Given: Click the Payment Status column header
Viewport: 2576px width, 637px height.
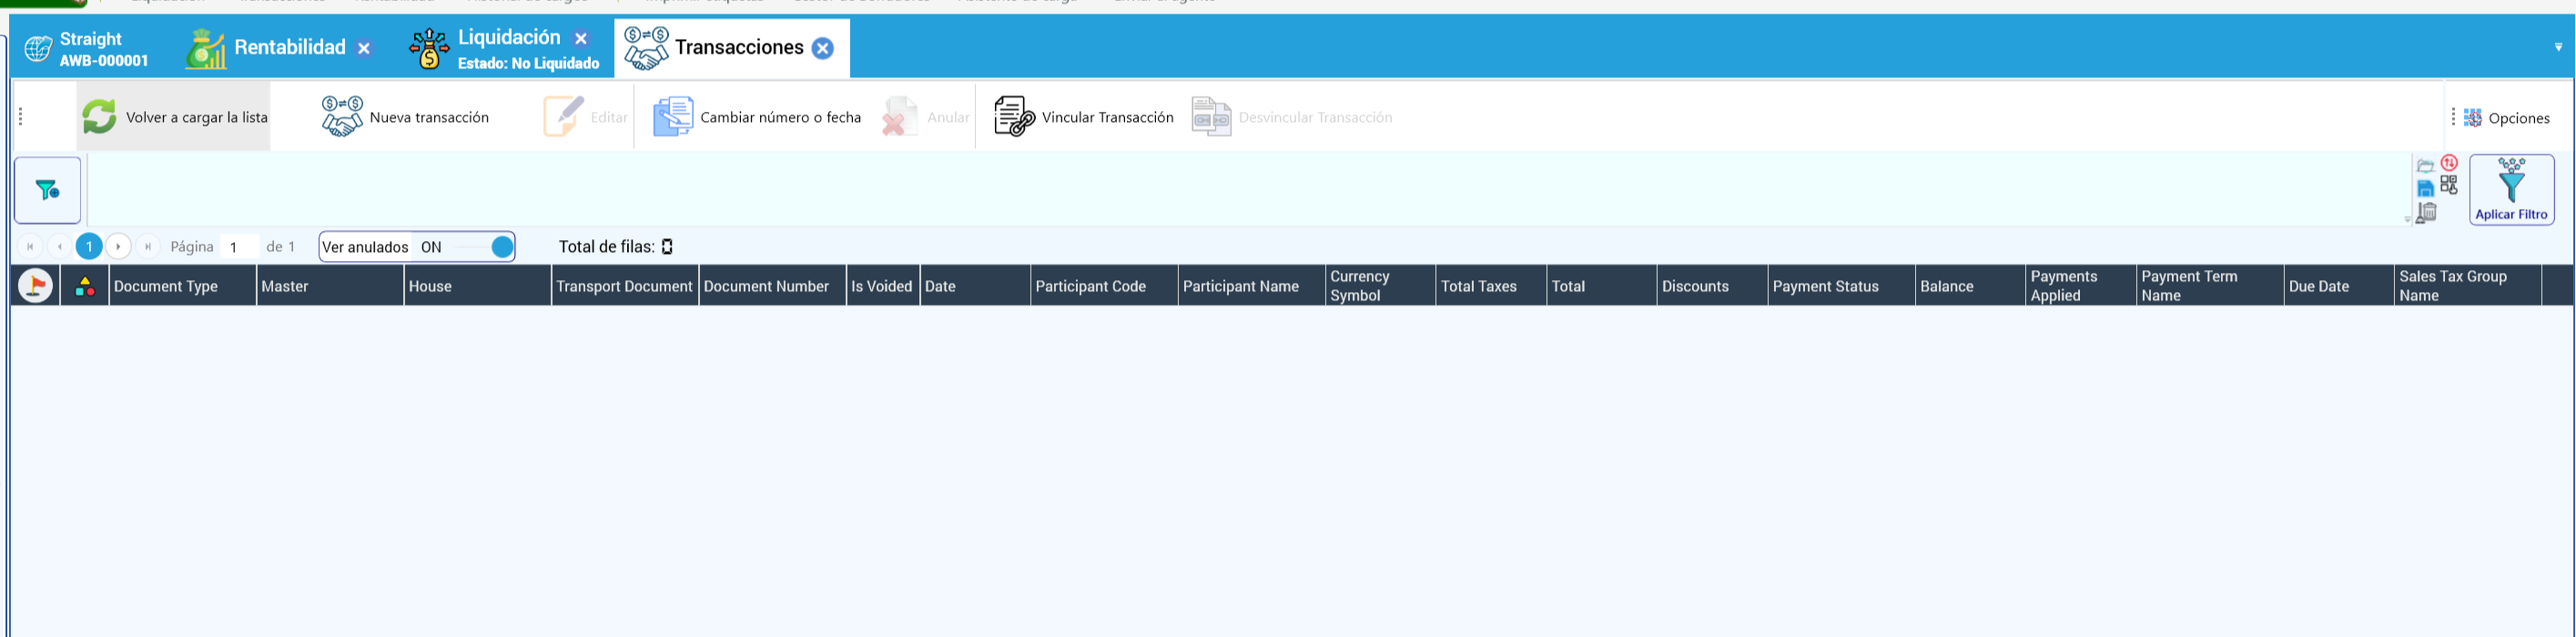Looking at the screenshot, I should click(1842, 286).
